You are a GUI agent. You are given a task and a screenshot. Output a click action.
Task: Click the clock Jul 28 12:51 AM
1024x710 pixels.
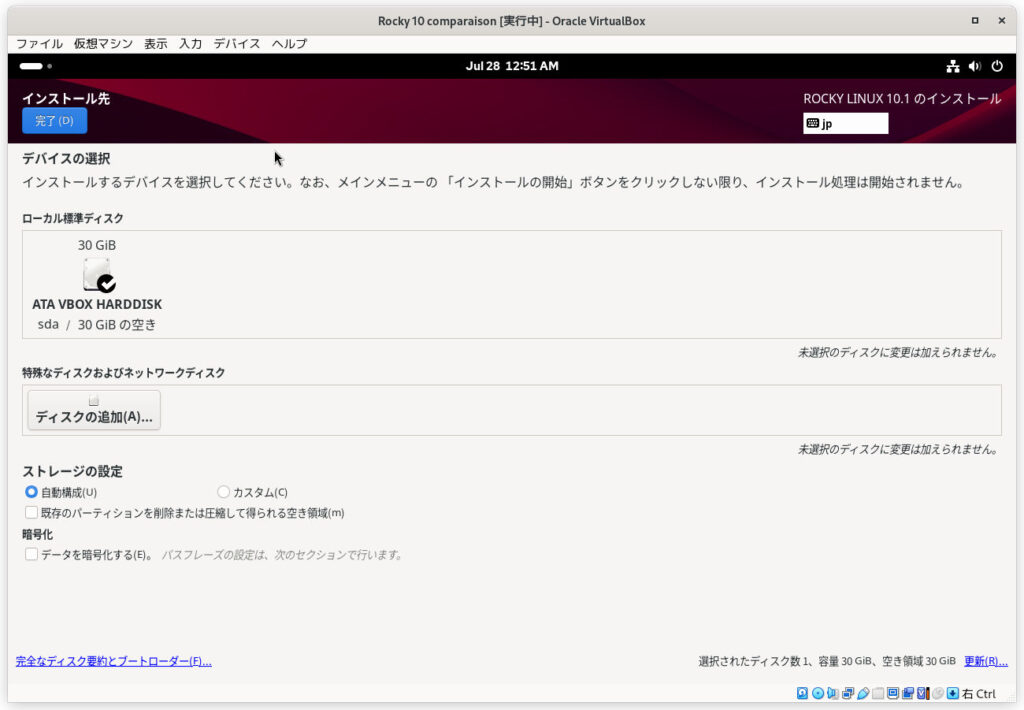(512, 66)
